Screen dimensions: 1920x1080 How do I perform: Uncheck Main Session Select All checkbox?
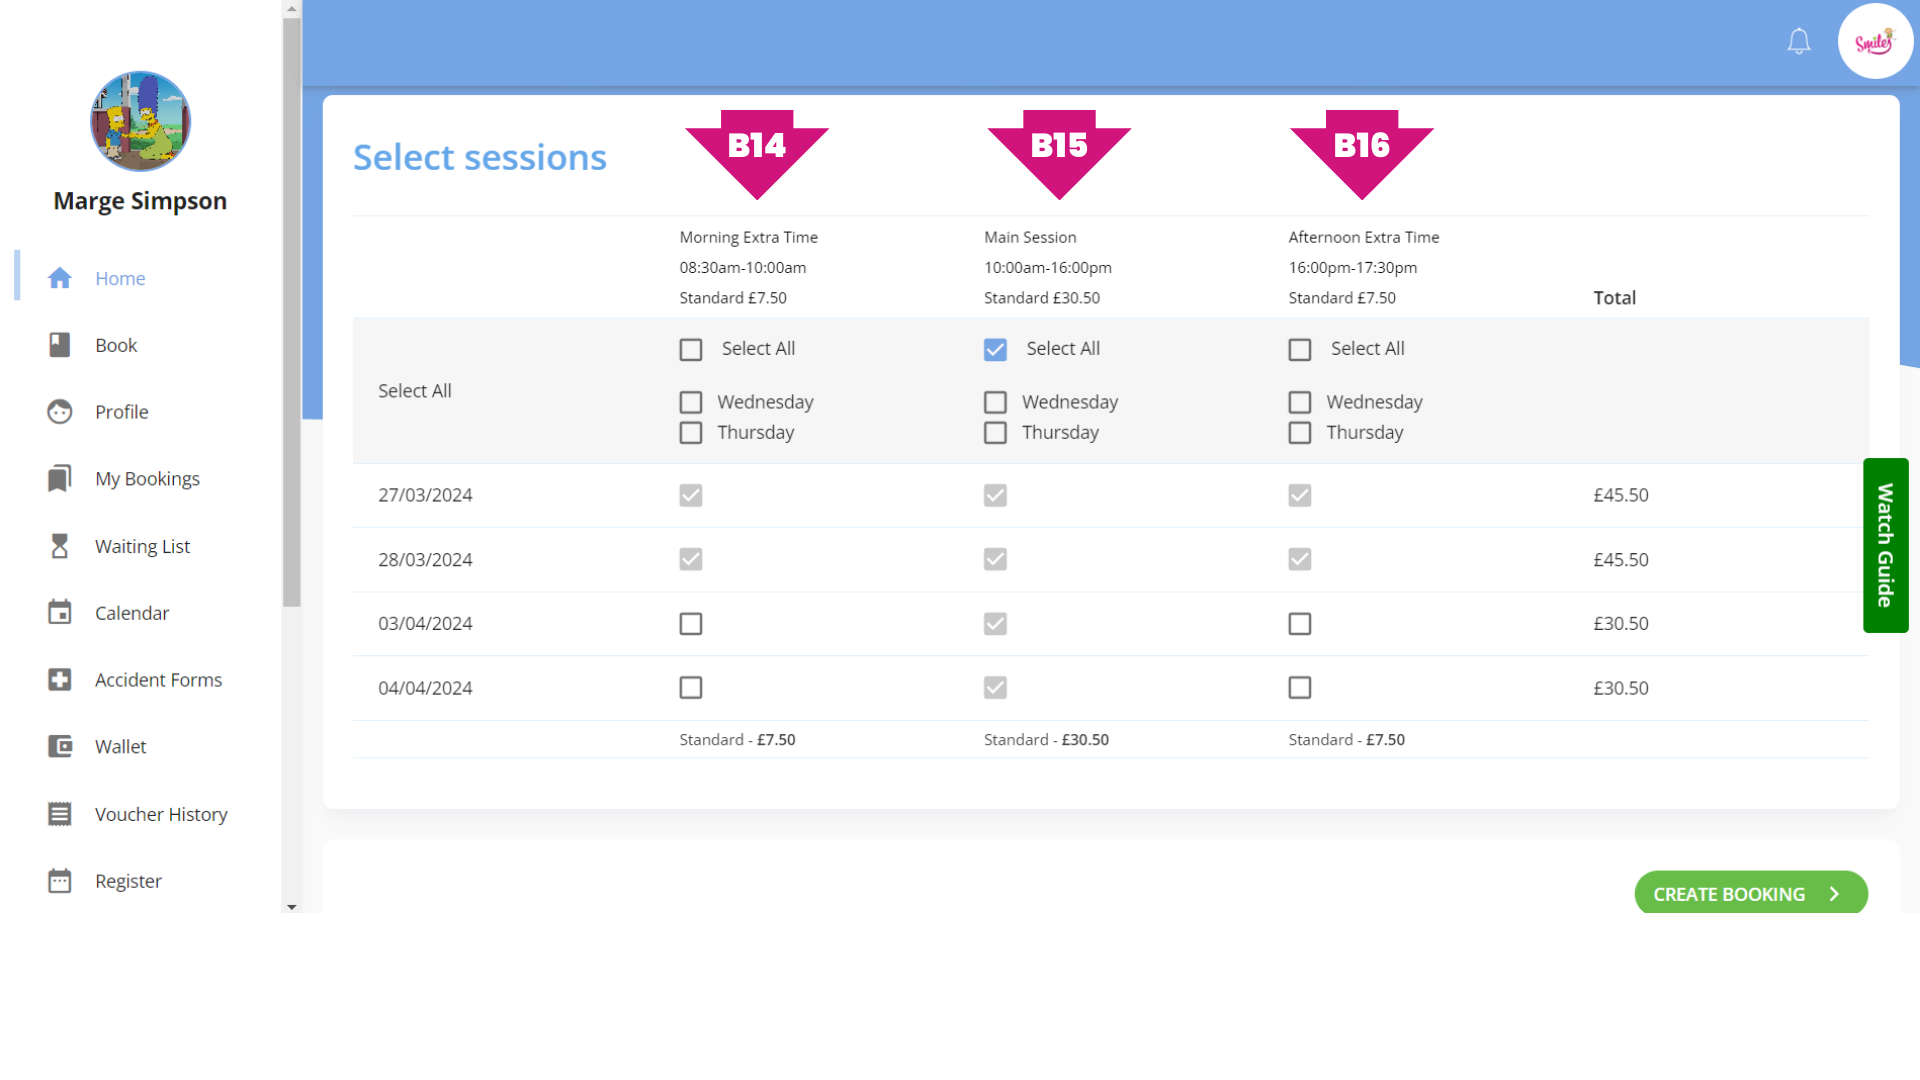[x=995, y=349]
